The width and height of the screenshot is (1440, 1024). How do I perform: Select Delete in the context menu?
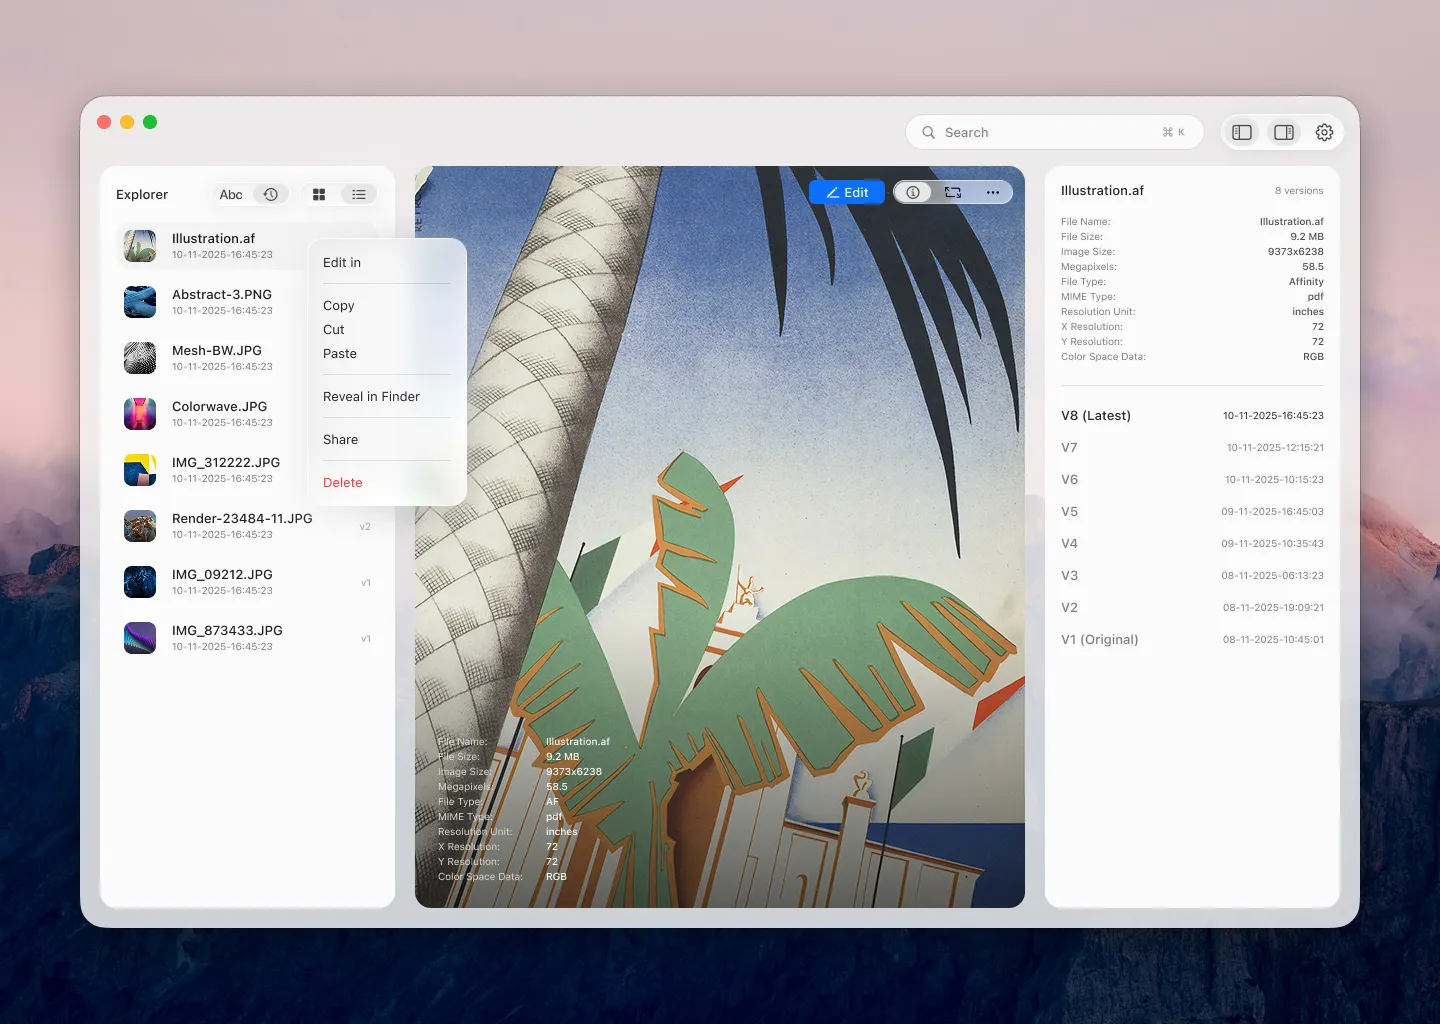[343, 483]
